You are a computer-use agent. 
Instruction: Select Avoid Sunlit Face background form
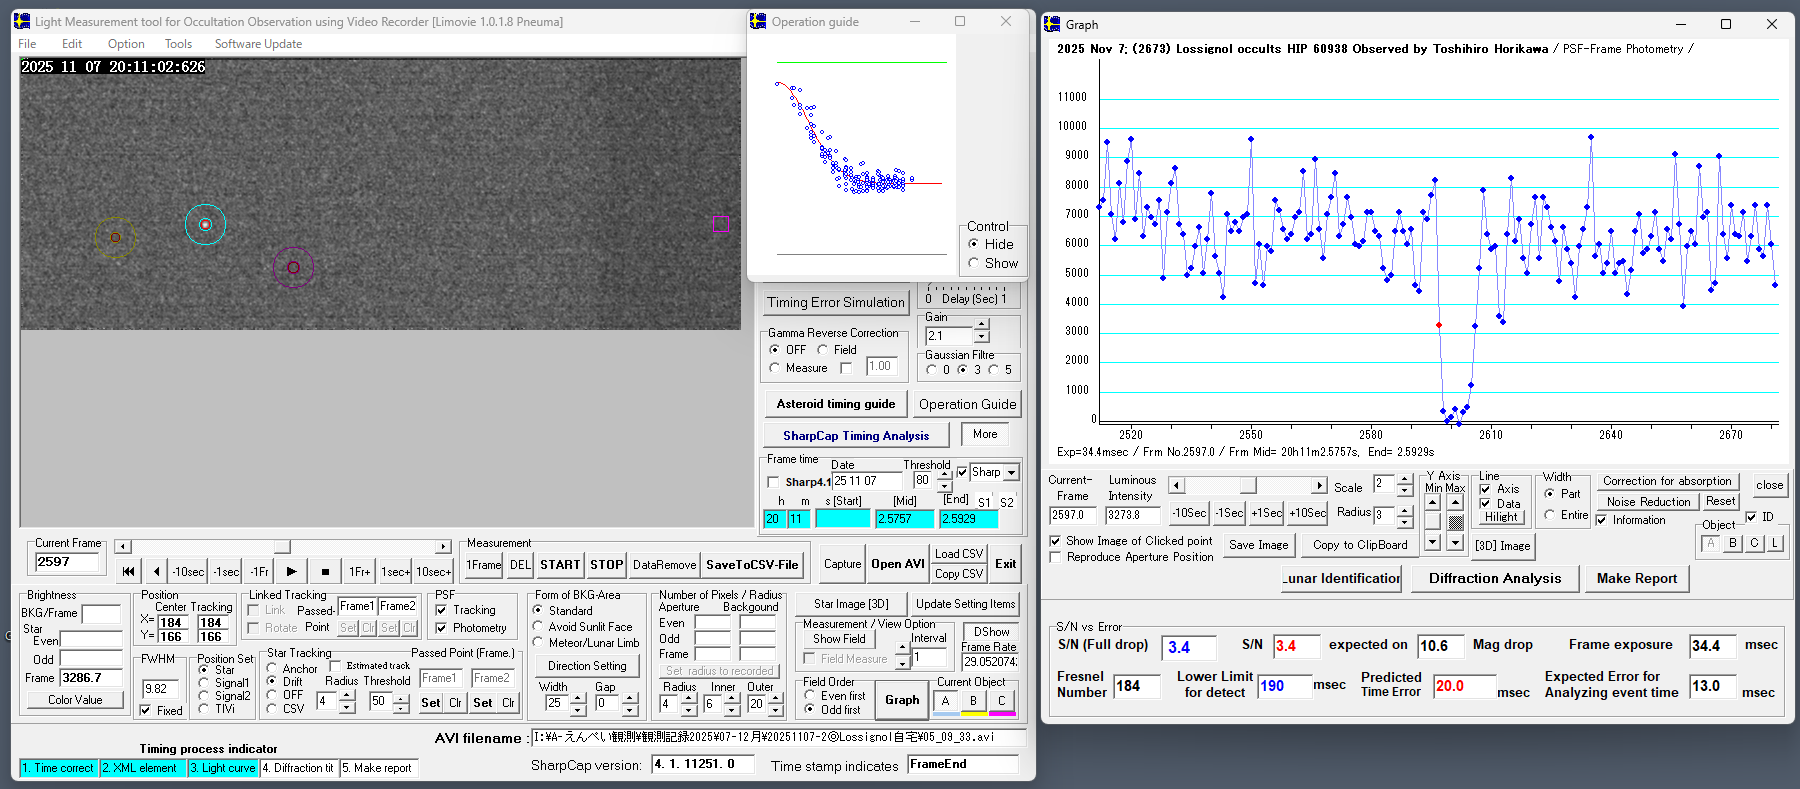tap(538, 627)
